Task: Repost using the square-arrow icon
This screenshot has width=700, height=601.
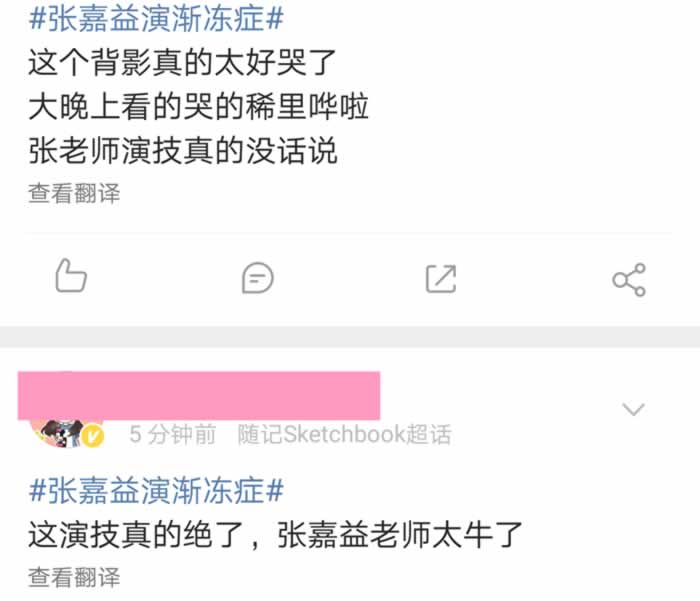Action: click(441, 279)
